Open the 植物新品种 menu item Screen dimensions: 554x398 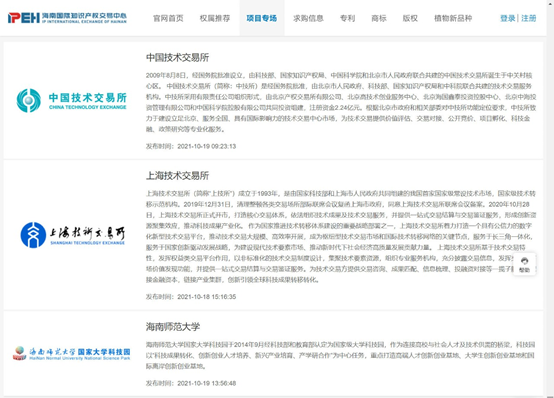click(x=453, y=18)
